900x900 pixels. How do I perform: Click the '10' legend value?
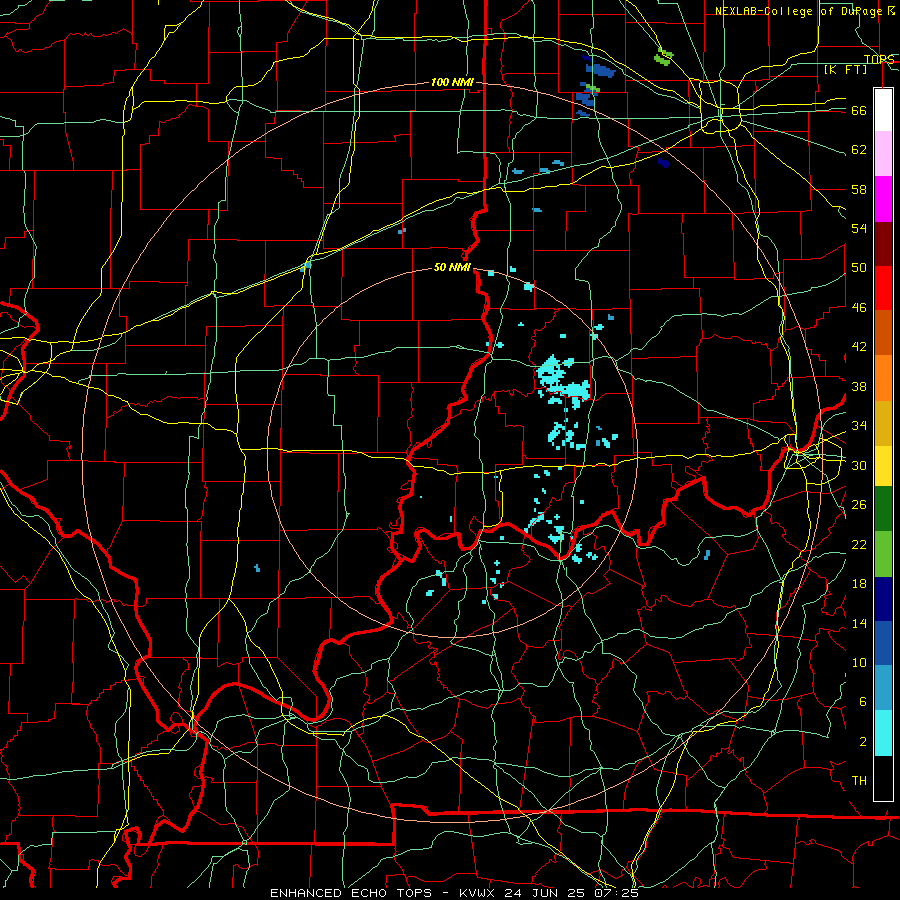[859, 663]
